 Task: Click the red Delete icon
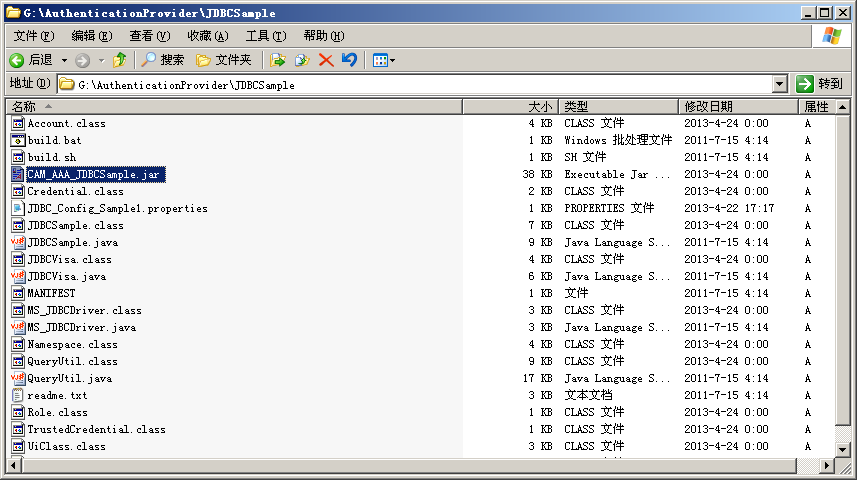pos(326,60)
